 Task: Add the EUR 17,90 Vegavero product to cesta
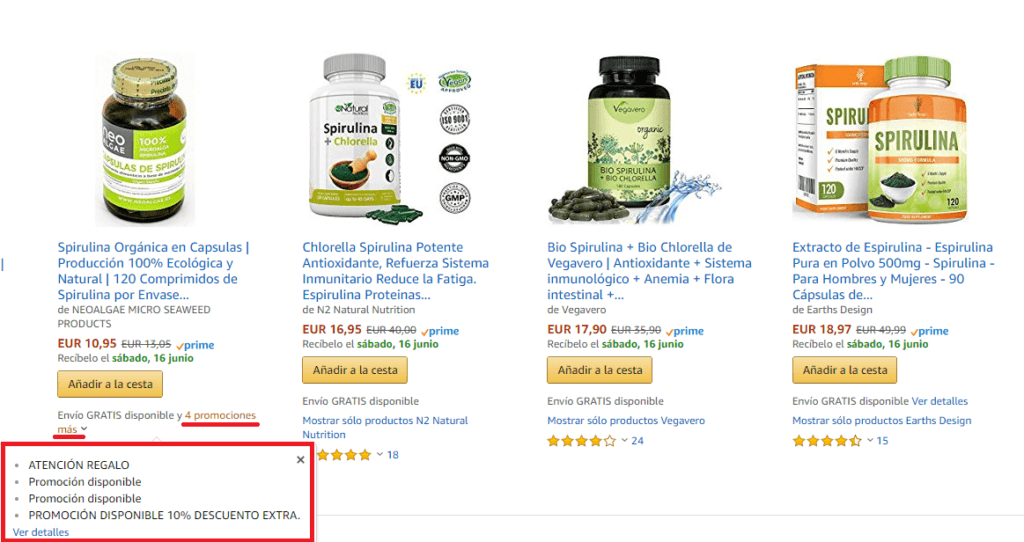coord(600,370)
